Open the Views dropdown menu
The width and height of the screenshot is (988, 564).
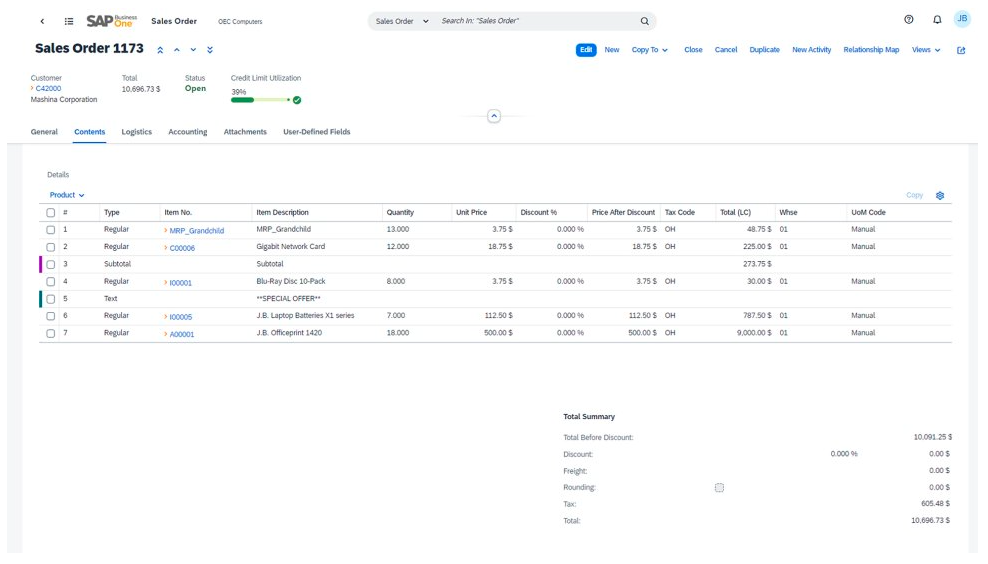click(x=926, y=50)
